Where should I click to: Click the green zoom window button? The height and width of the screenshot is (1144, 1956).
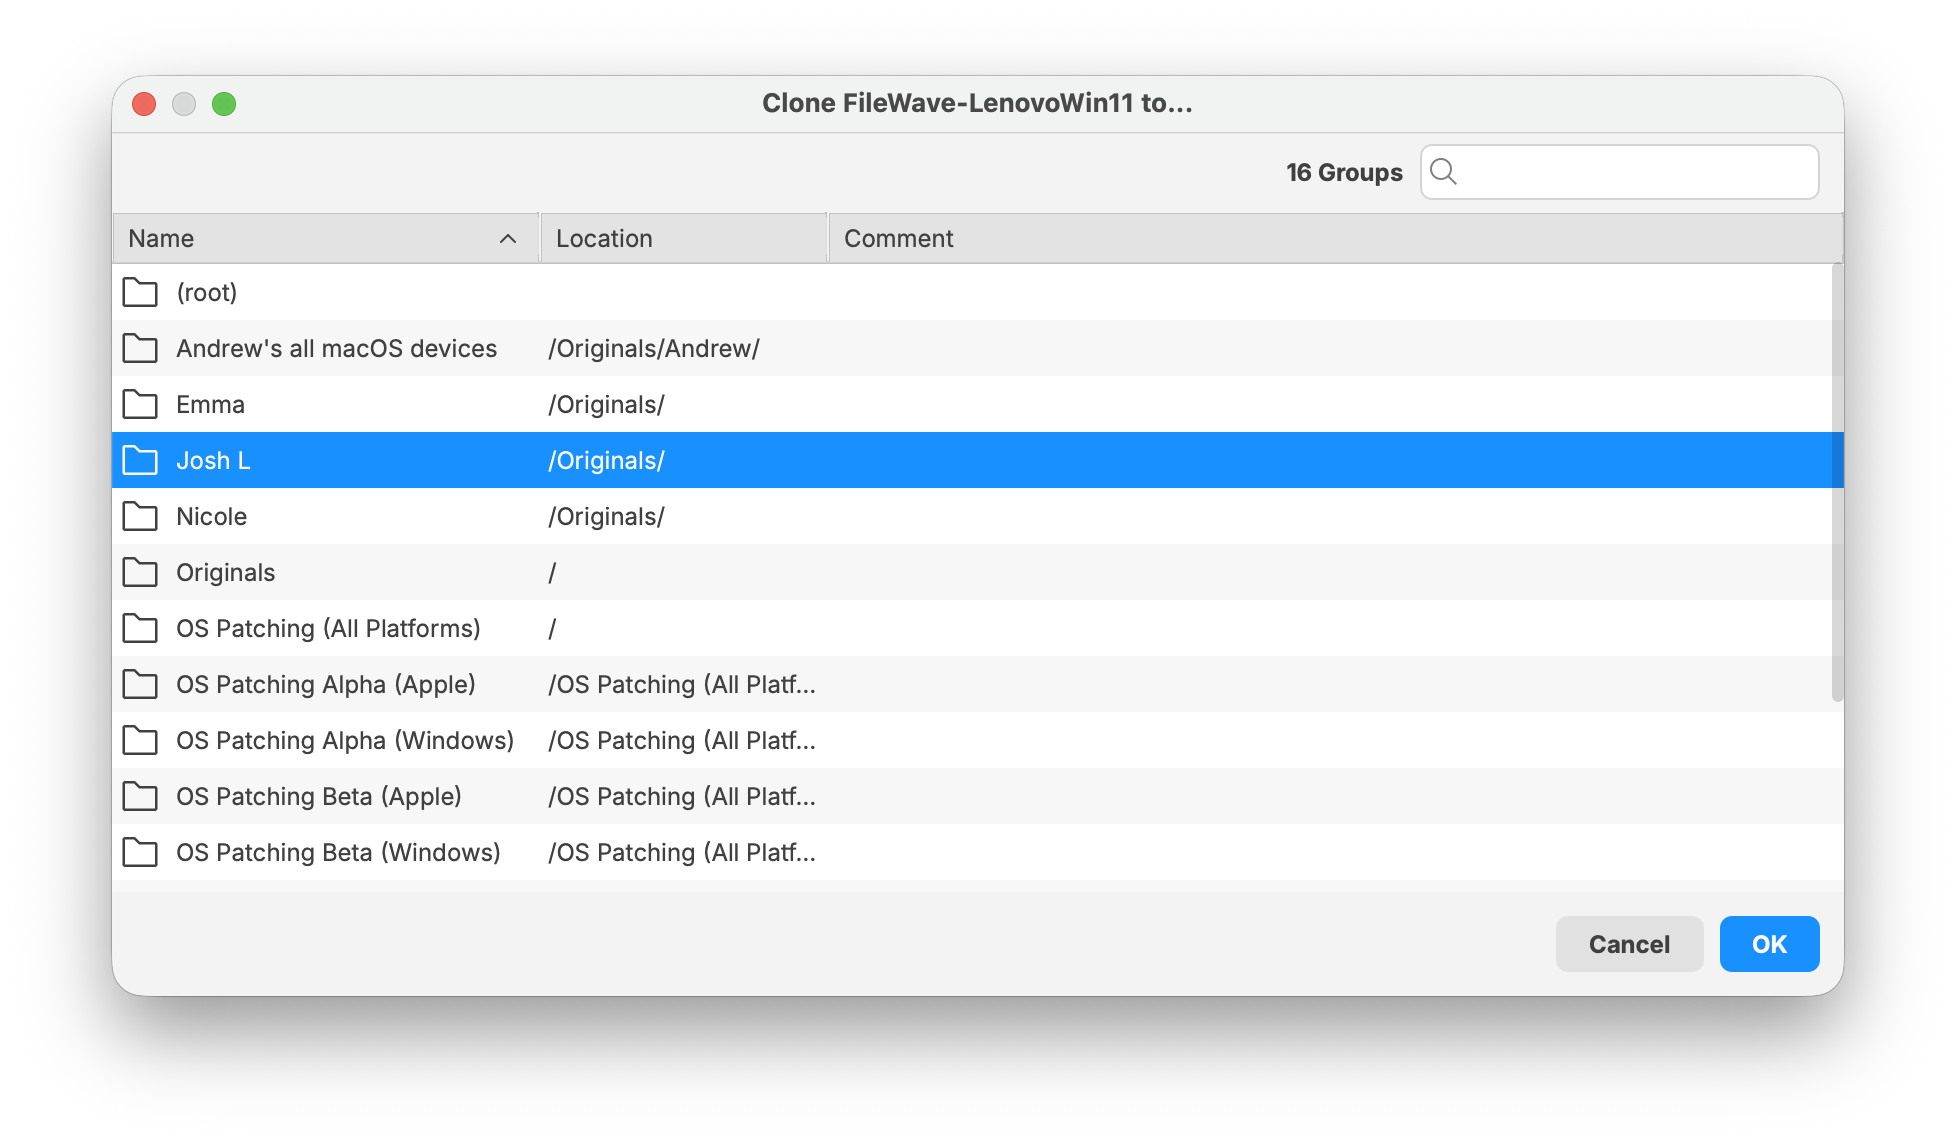224,104
